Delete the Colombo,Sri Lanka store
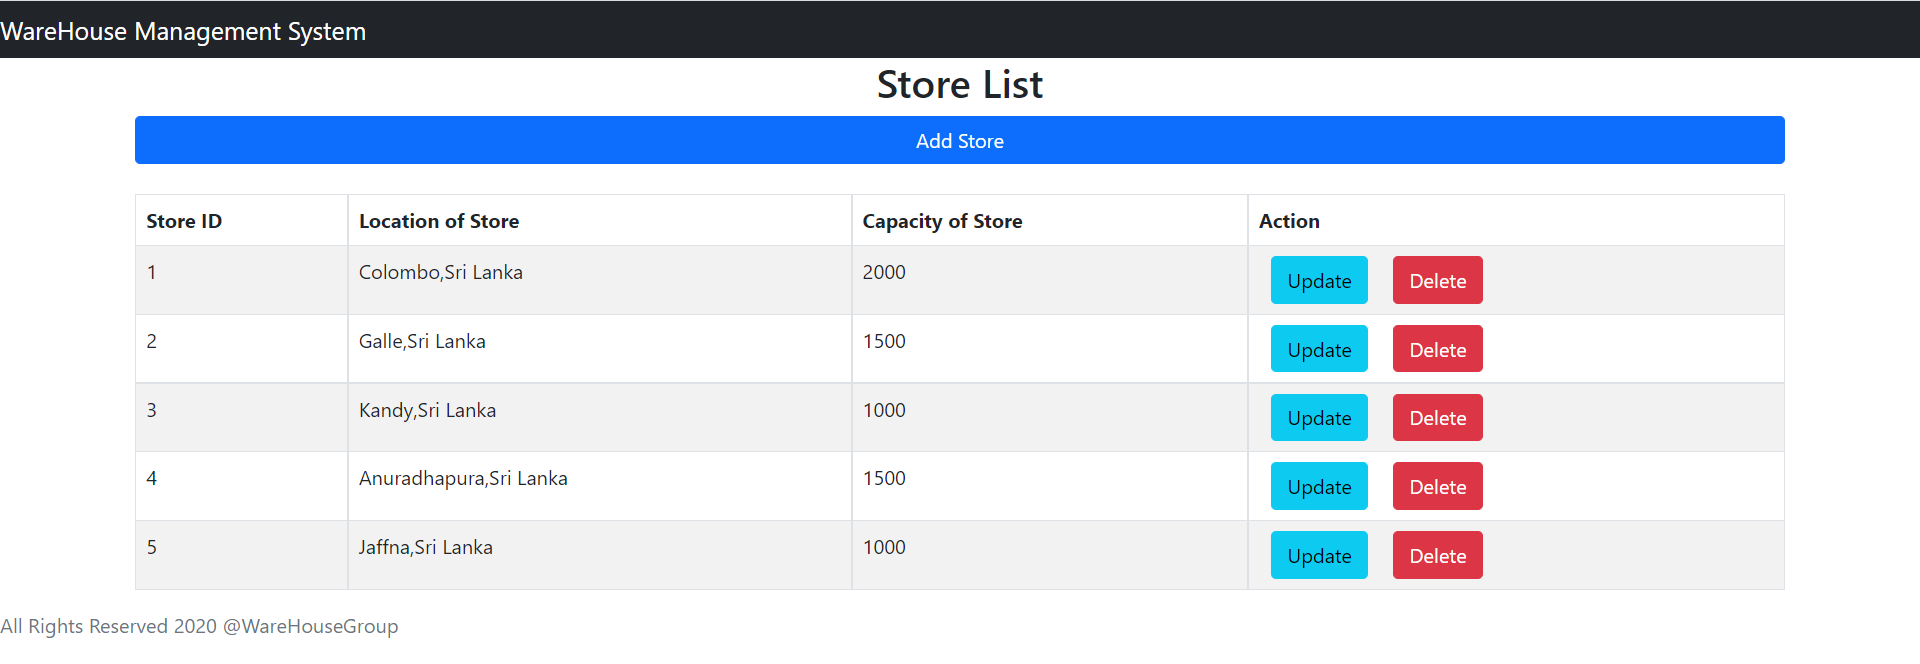1920x664 pixels. pyautogui.click(x=1438, y=280)
